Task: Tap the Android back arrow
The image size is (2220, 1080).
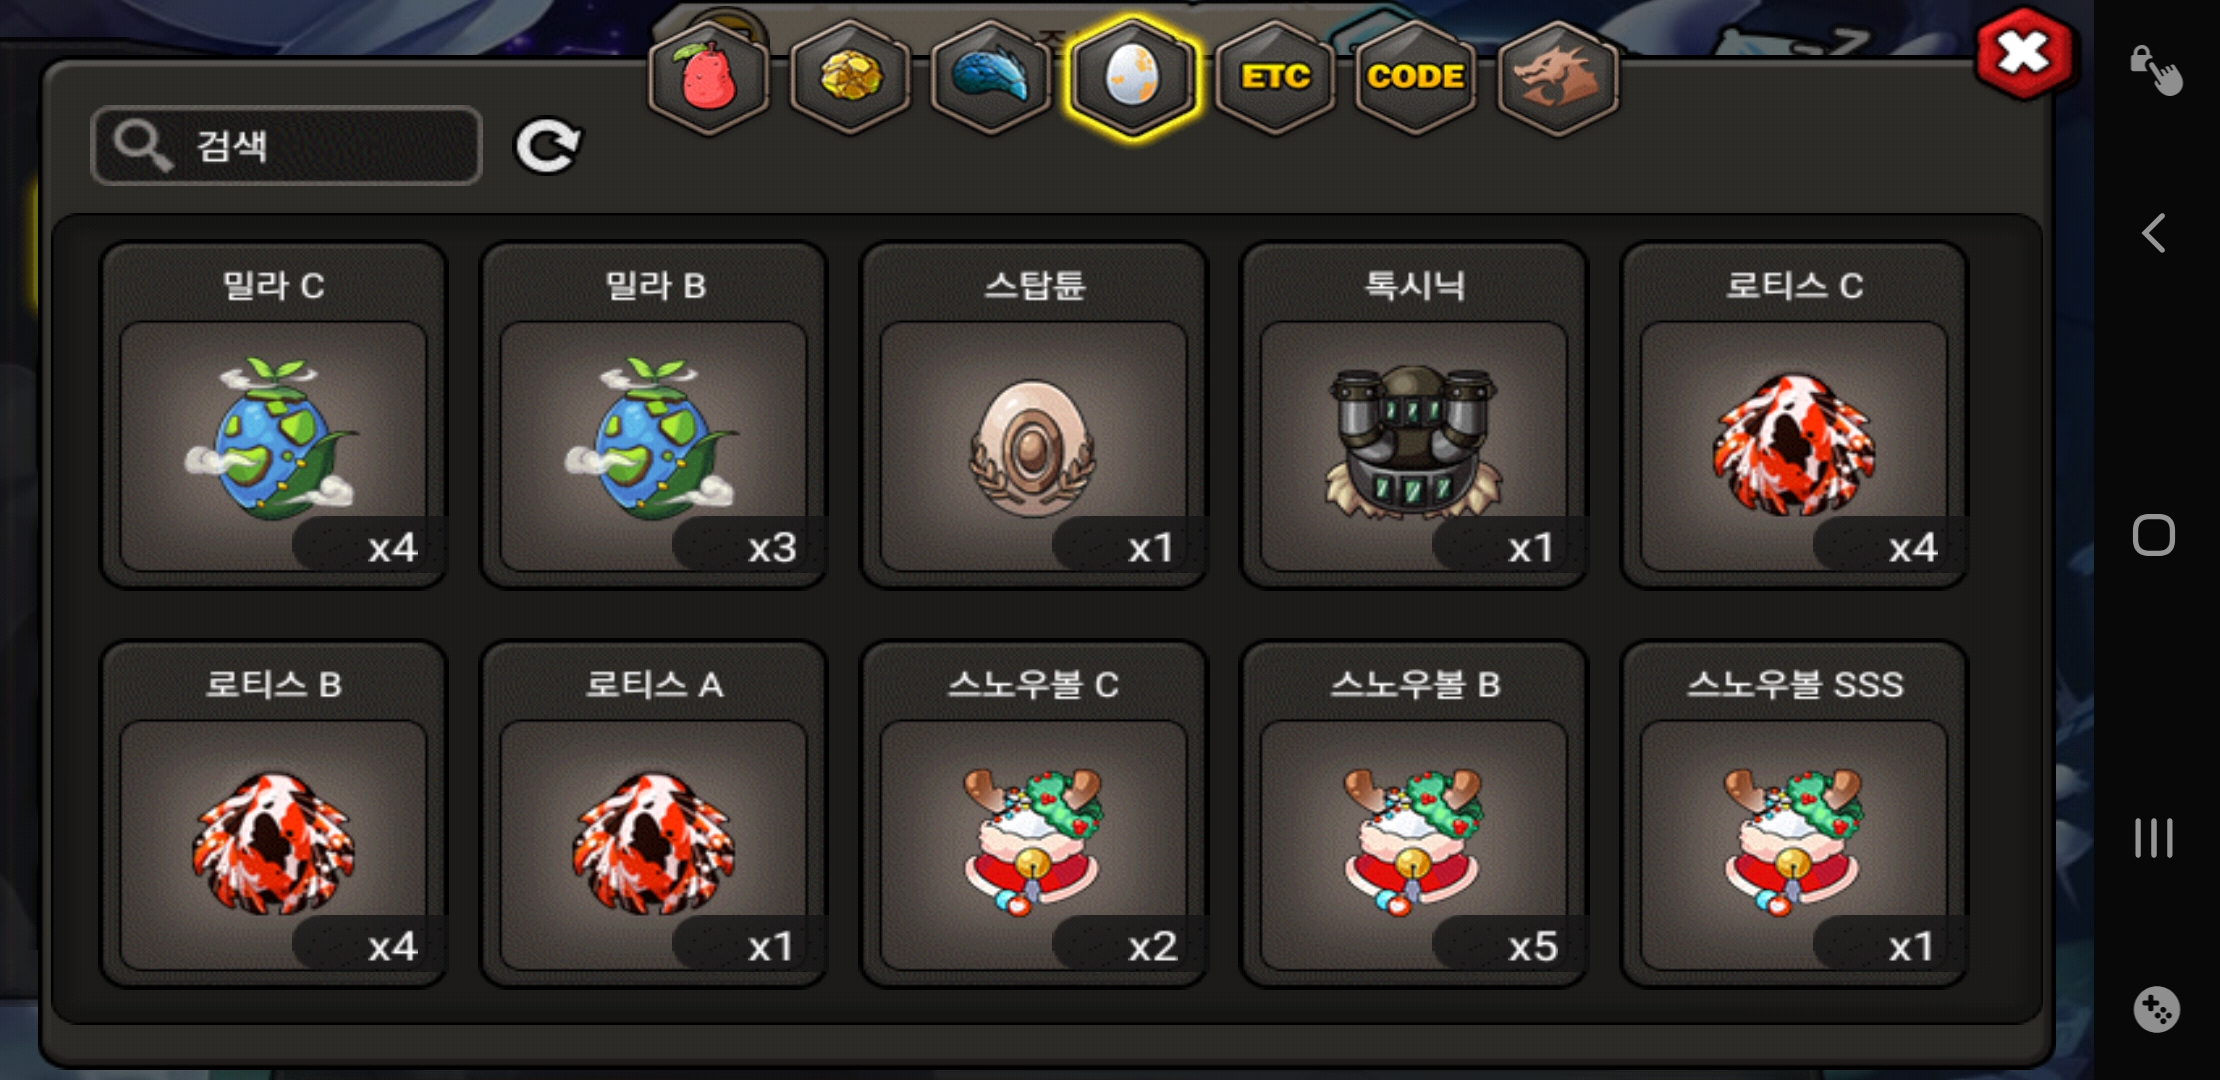Action: click(2154, 233)
